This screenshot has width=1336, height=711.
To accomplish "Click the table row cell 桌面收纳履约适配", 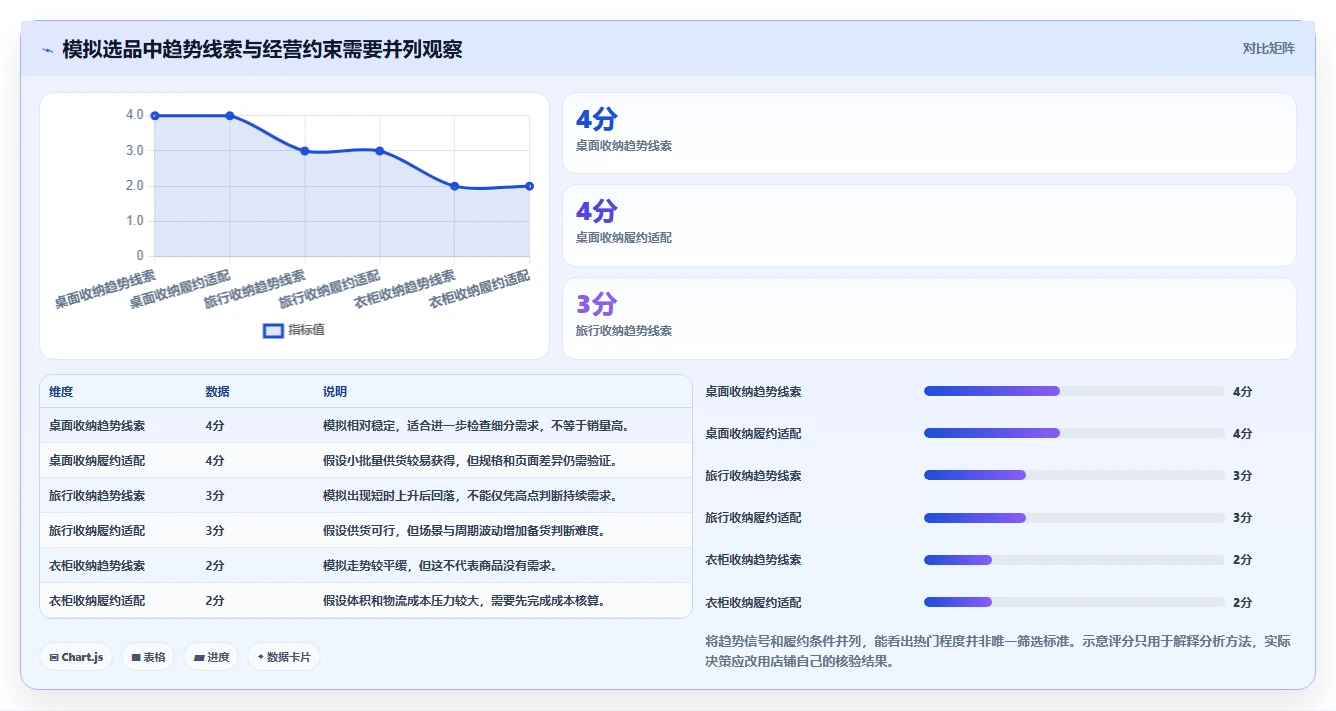I will tap(97, 461).
